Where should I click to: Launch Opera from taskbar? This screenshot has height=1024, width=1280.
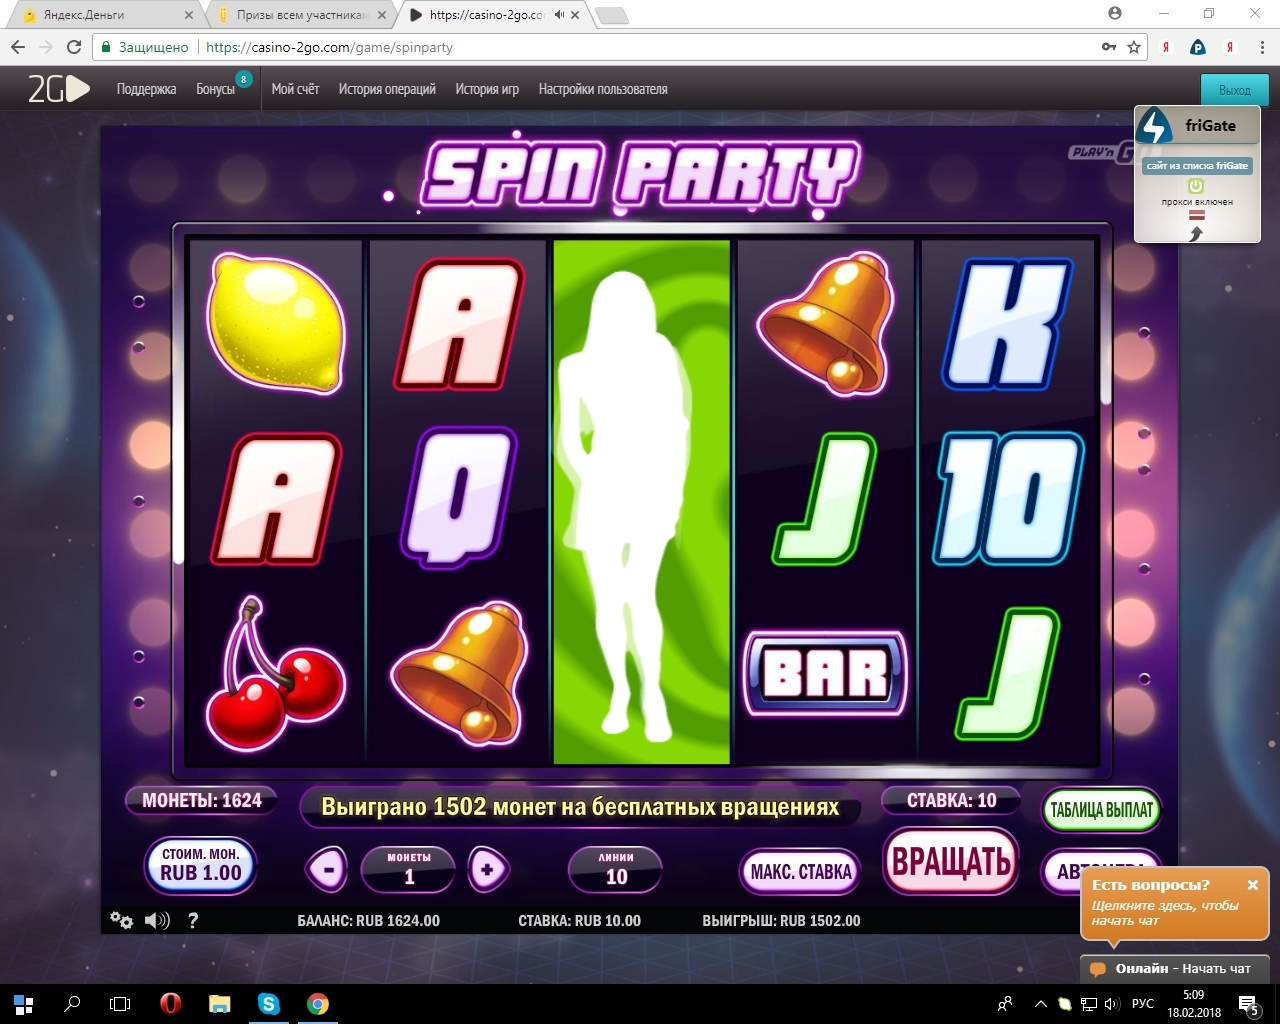pyautogui.click(x=170, y=1004)
